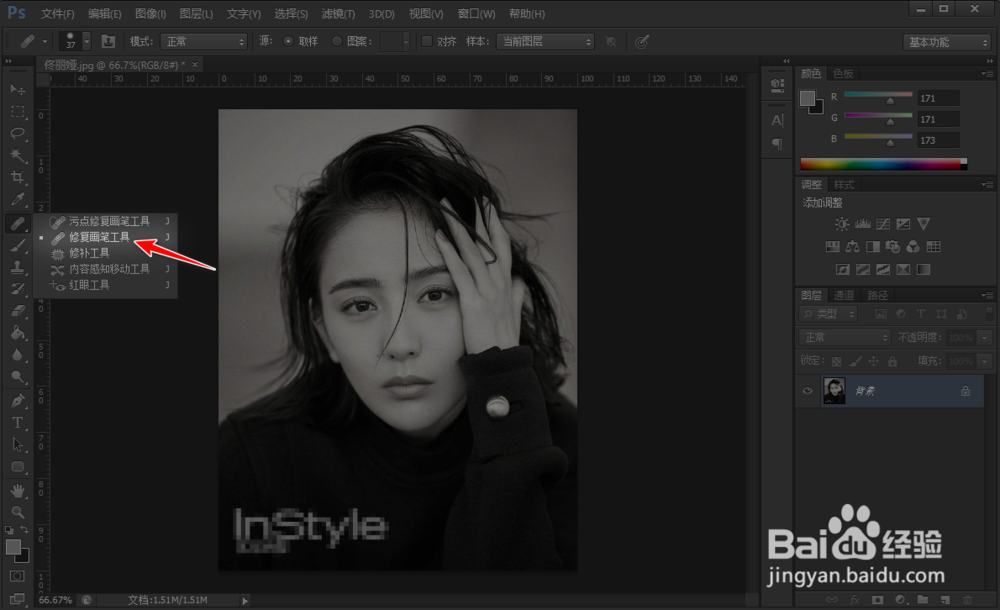Toggle lock transparent pixels icon
This screenshot has width=1000, height=610.
point(837,361)
